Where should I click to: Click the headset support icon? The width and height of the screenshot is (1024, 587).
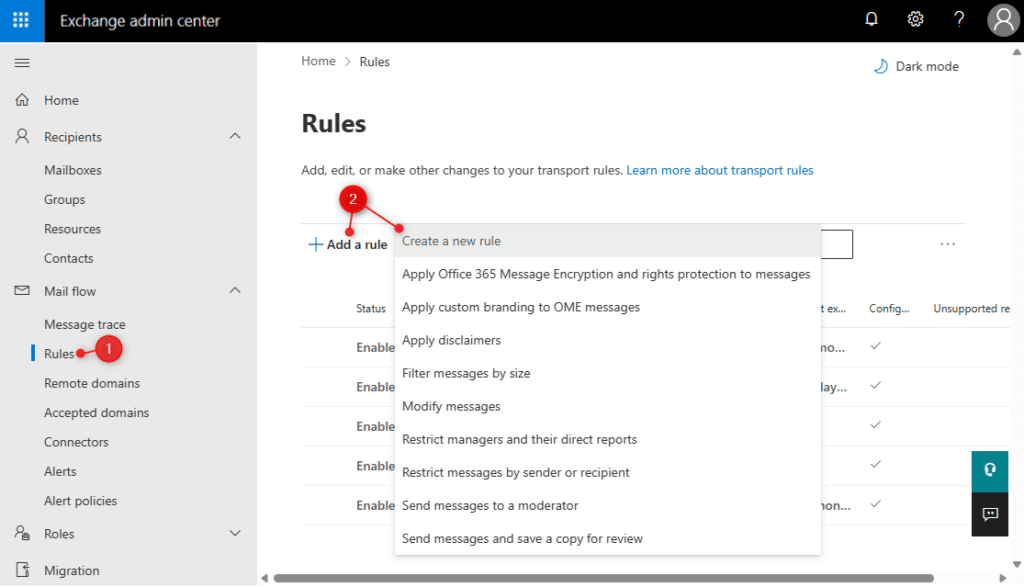(x=990, y=470)
